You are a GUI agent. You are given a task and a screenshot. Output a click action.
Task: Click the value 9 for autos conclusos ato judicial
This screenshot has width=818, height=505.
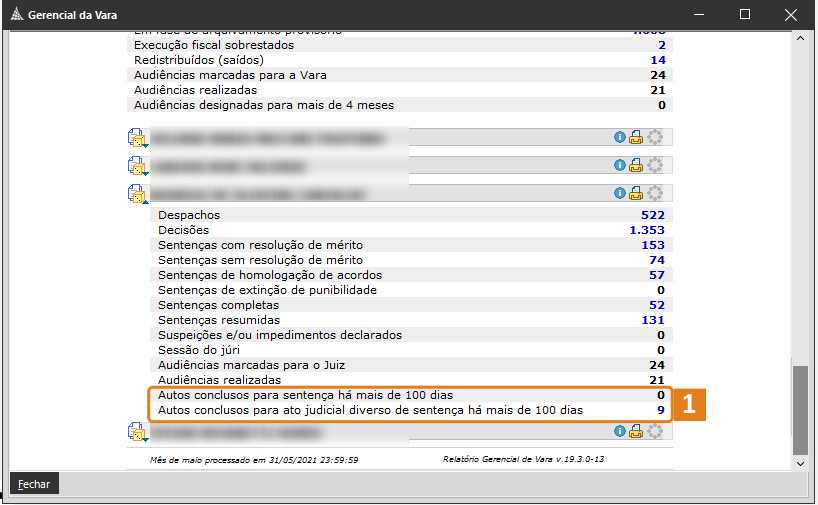point(661,410)
